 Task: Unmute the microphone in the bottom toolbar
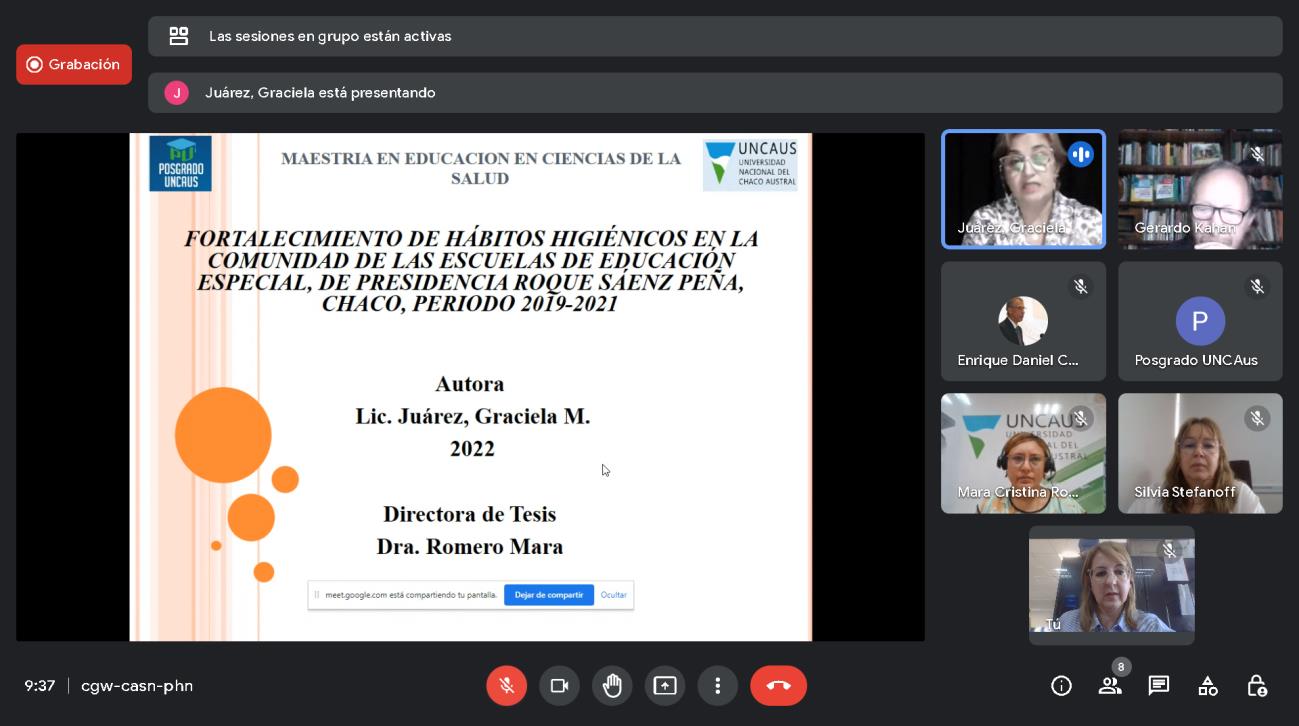tap(506, 686)
